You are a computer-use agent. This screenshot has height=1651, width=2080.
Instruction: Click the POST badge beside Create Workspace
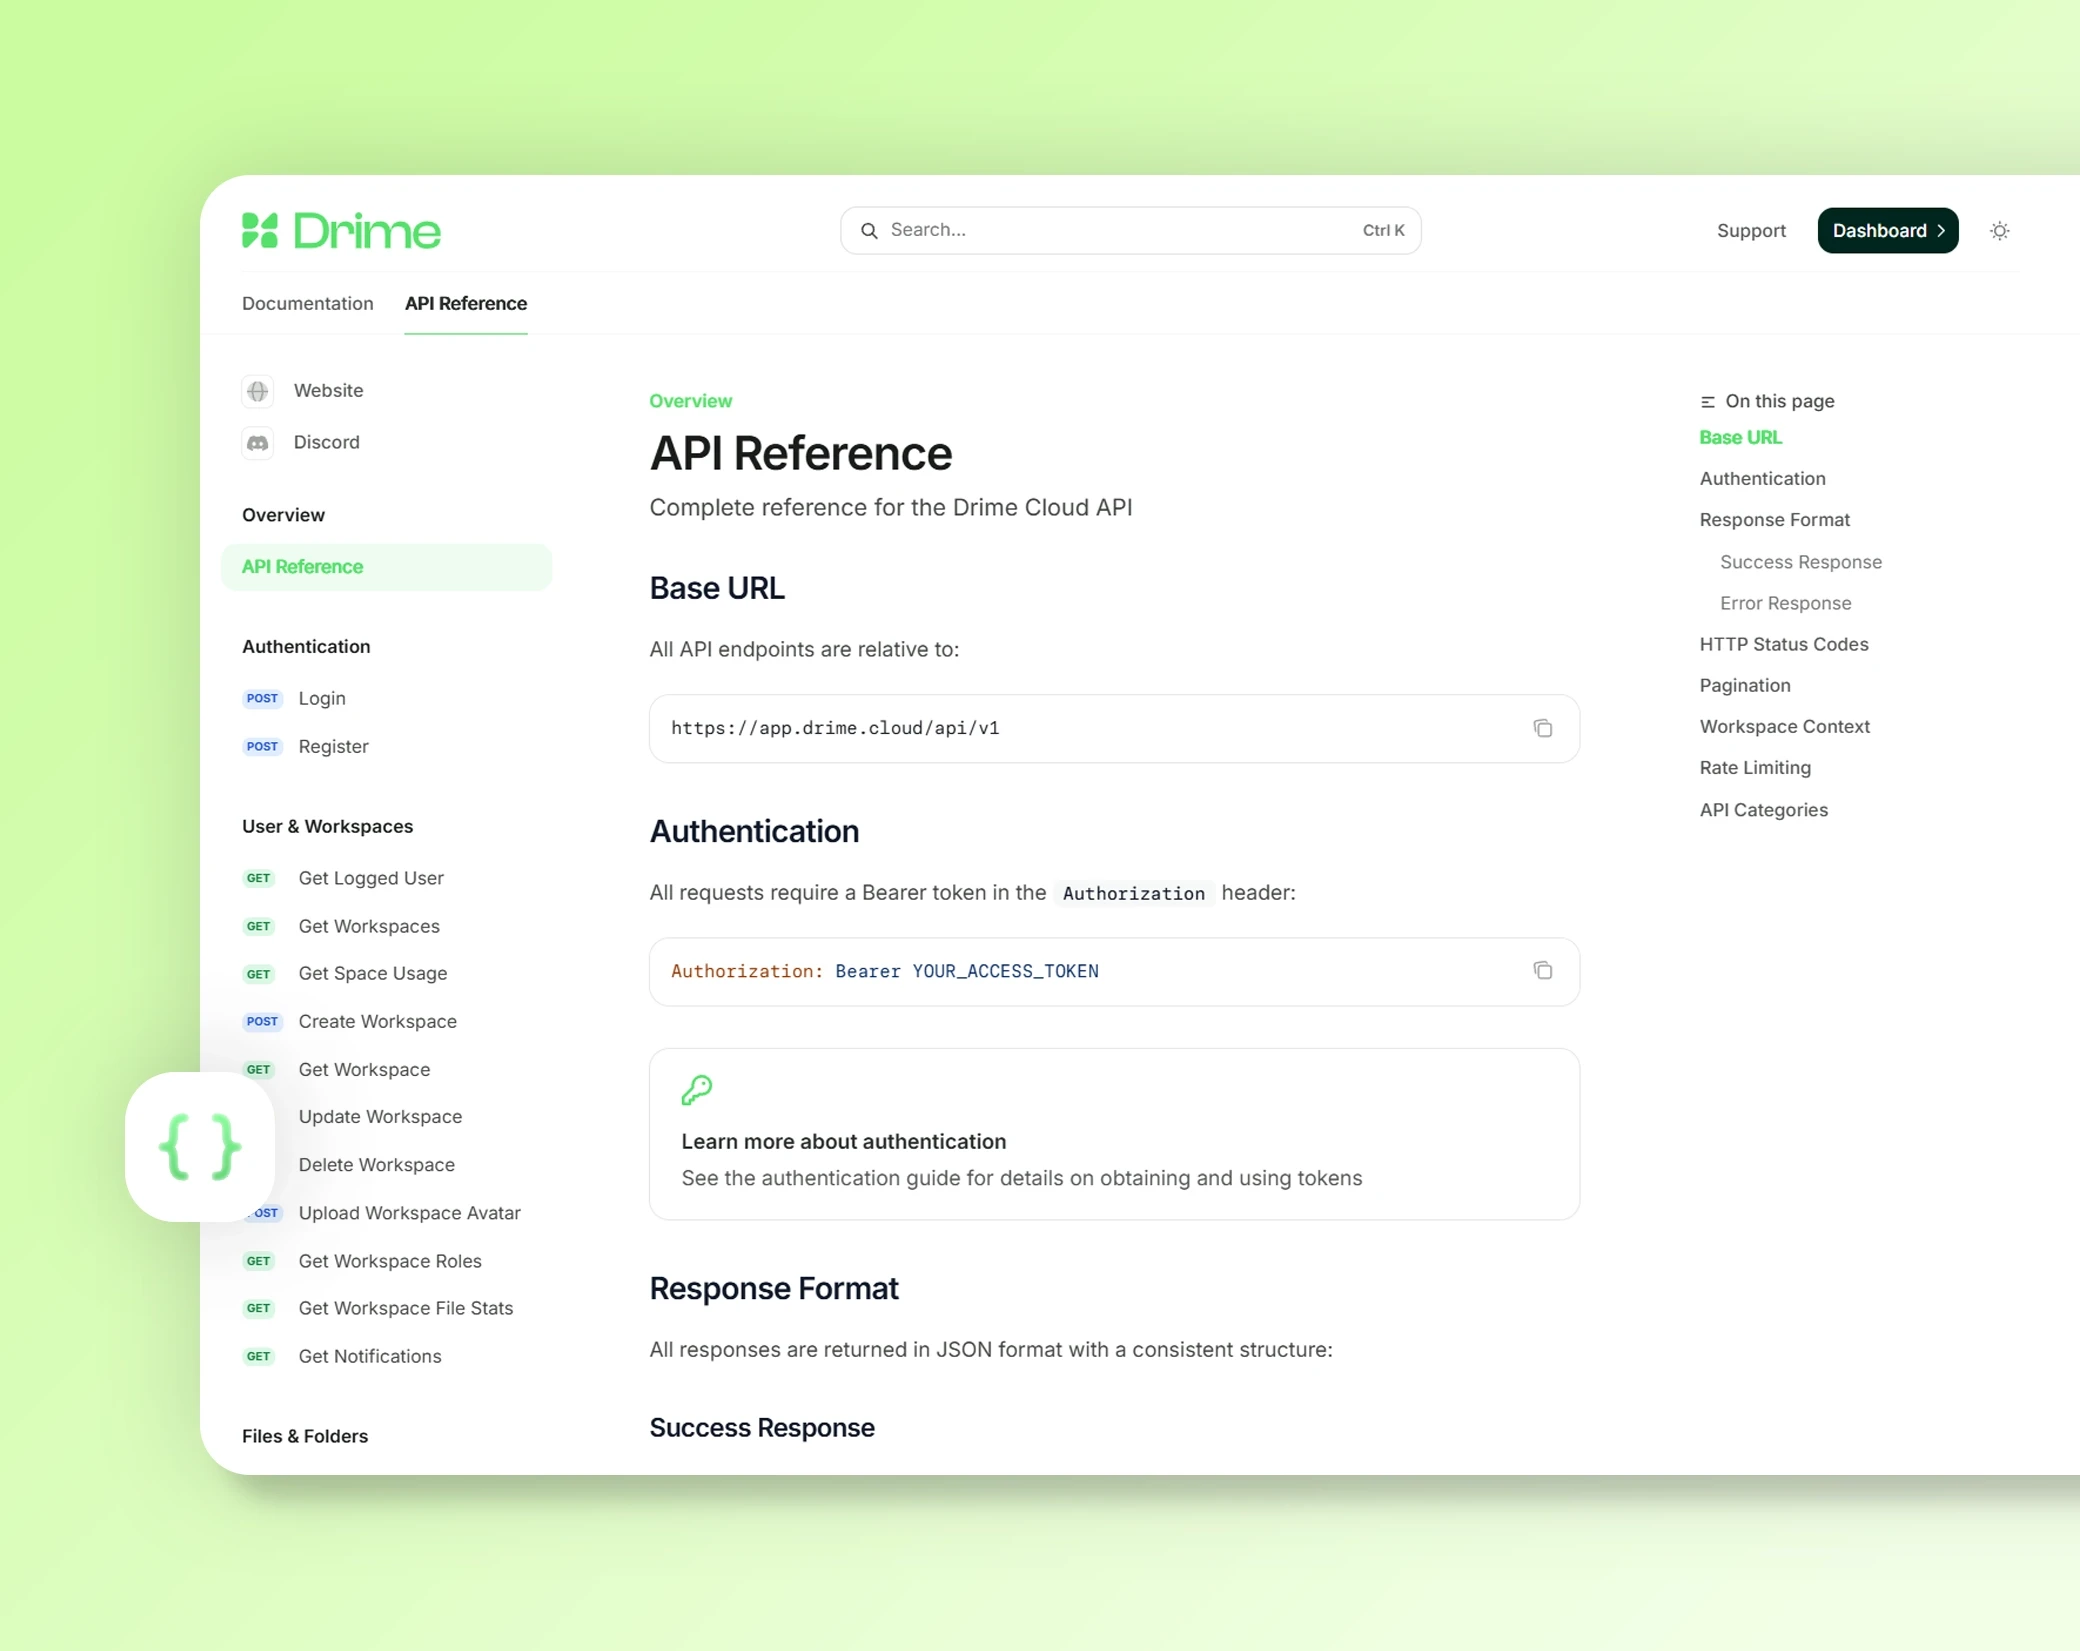262,1021
